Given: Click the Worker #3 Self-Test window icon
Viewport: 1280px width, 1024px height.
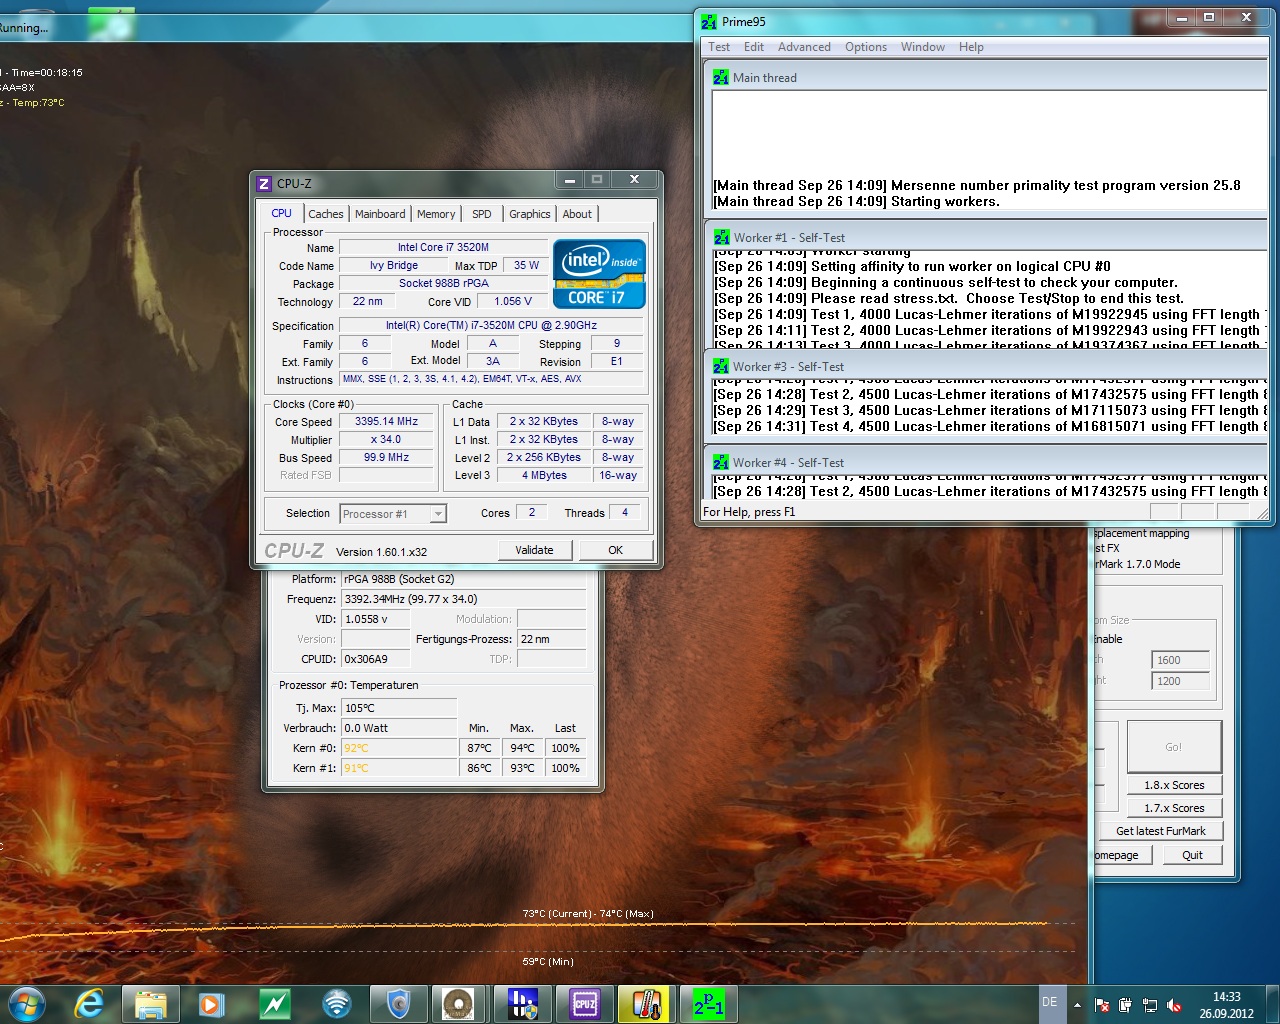Looking at the screenshot, I should click(721, 366).
